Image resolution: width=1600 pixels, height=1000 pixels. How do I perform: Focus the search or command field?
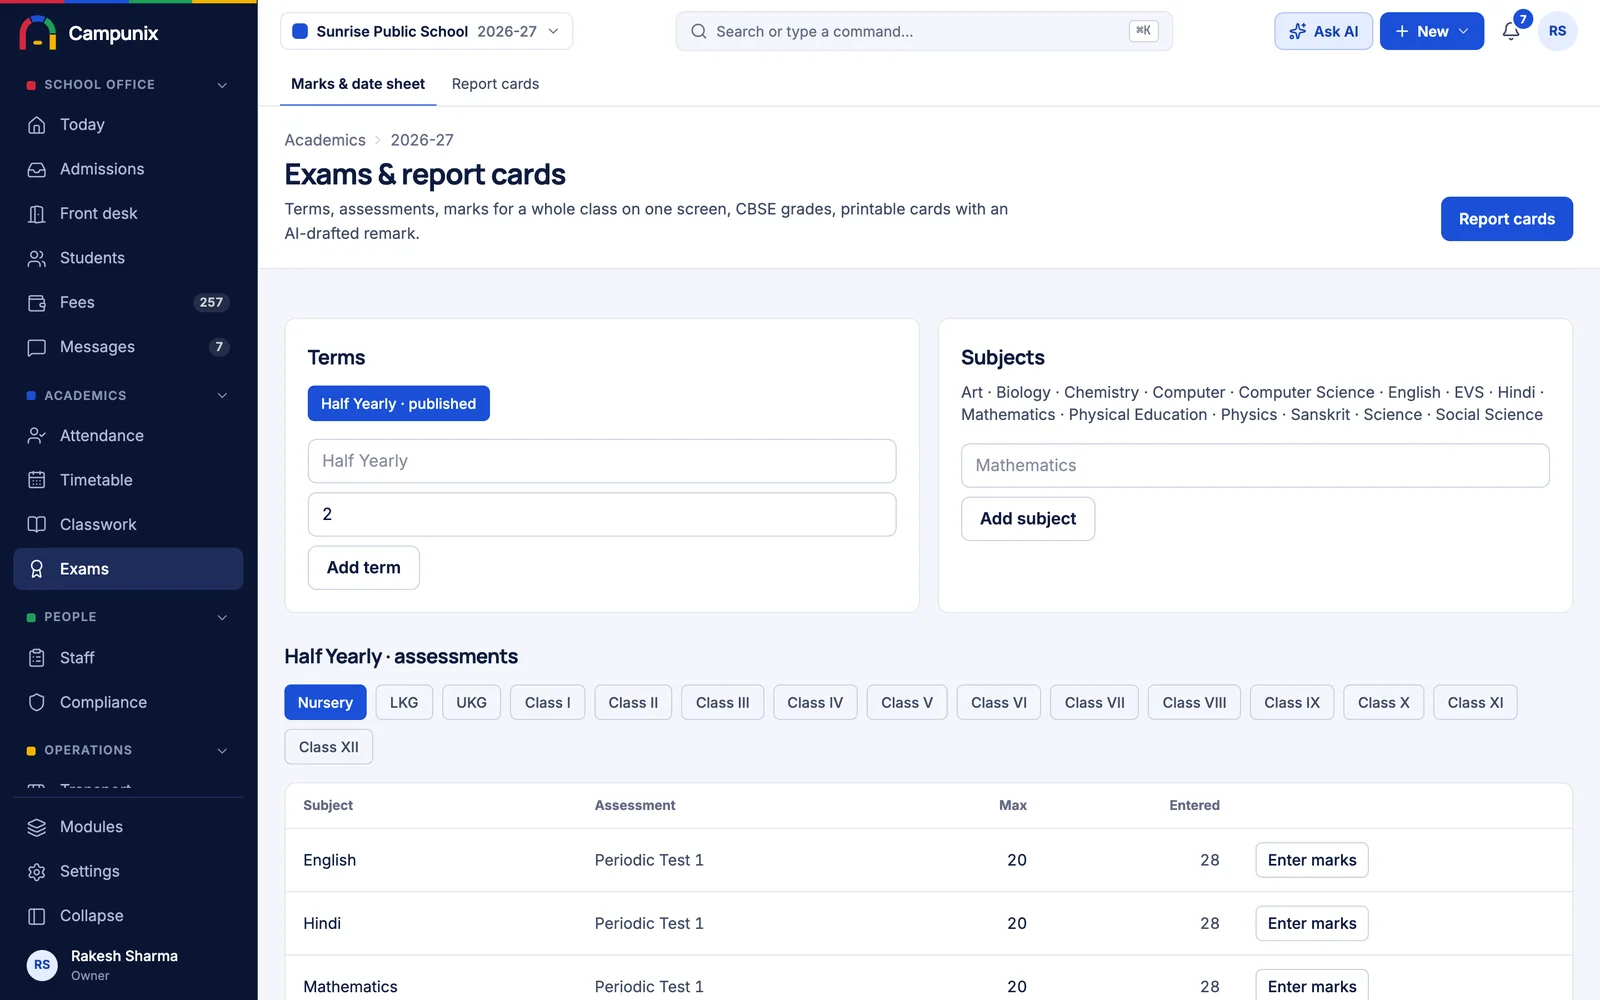pyautogui.click(x=924, y=31)
